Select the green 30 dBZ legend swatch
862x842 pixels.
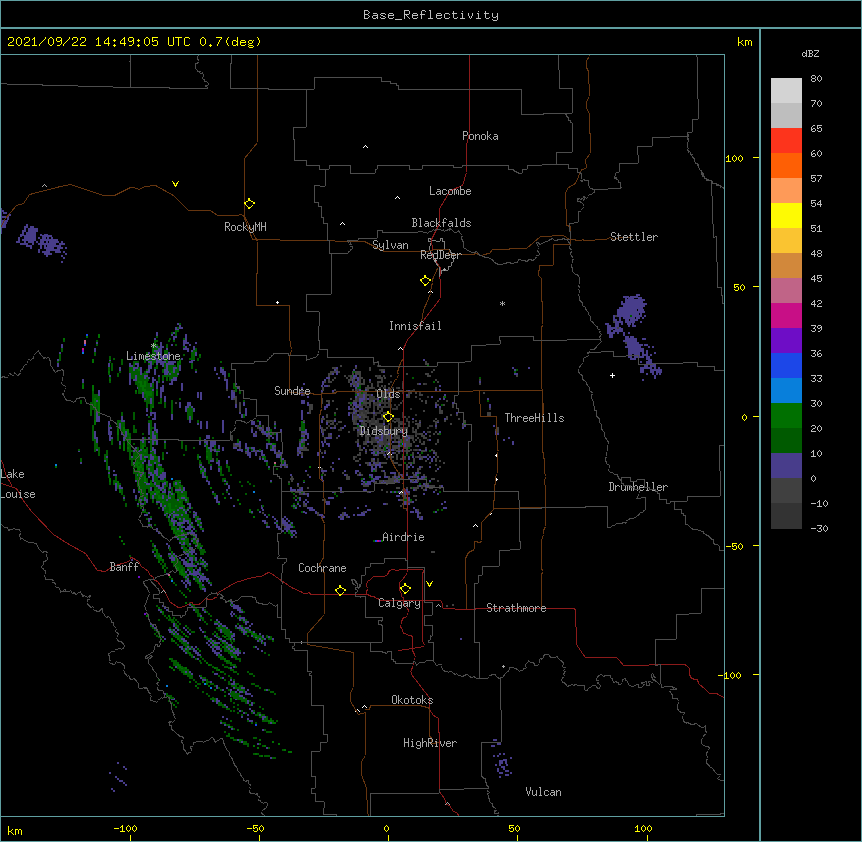(786, 416)
